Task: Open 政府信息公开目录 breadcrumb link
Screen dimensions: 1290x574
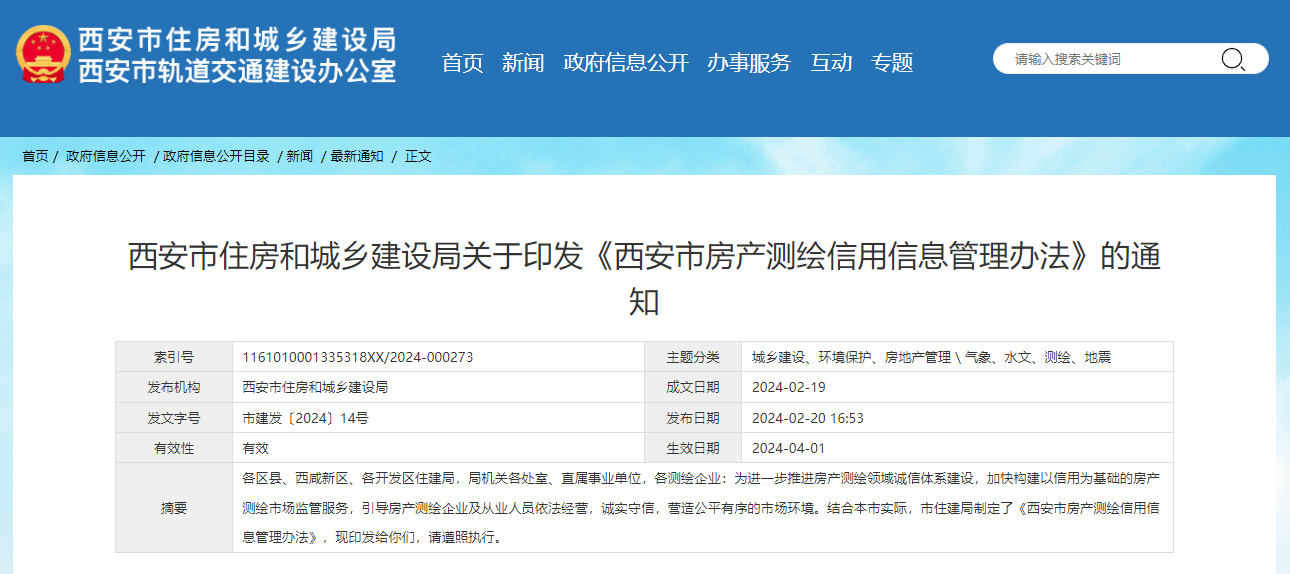Action: click(x=217, y=156)
